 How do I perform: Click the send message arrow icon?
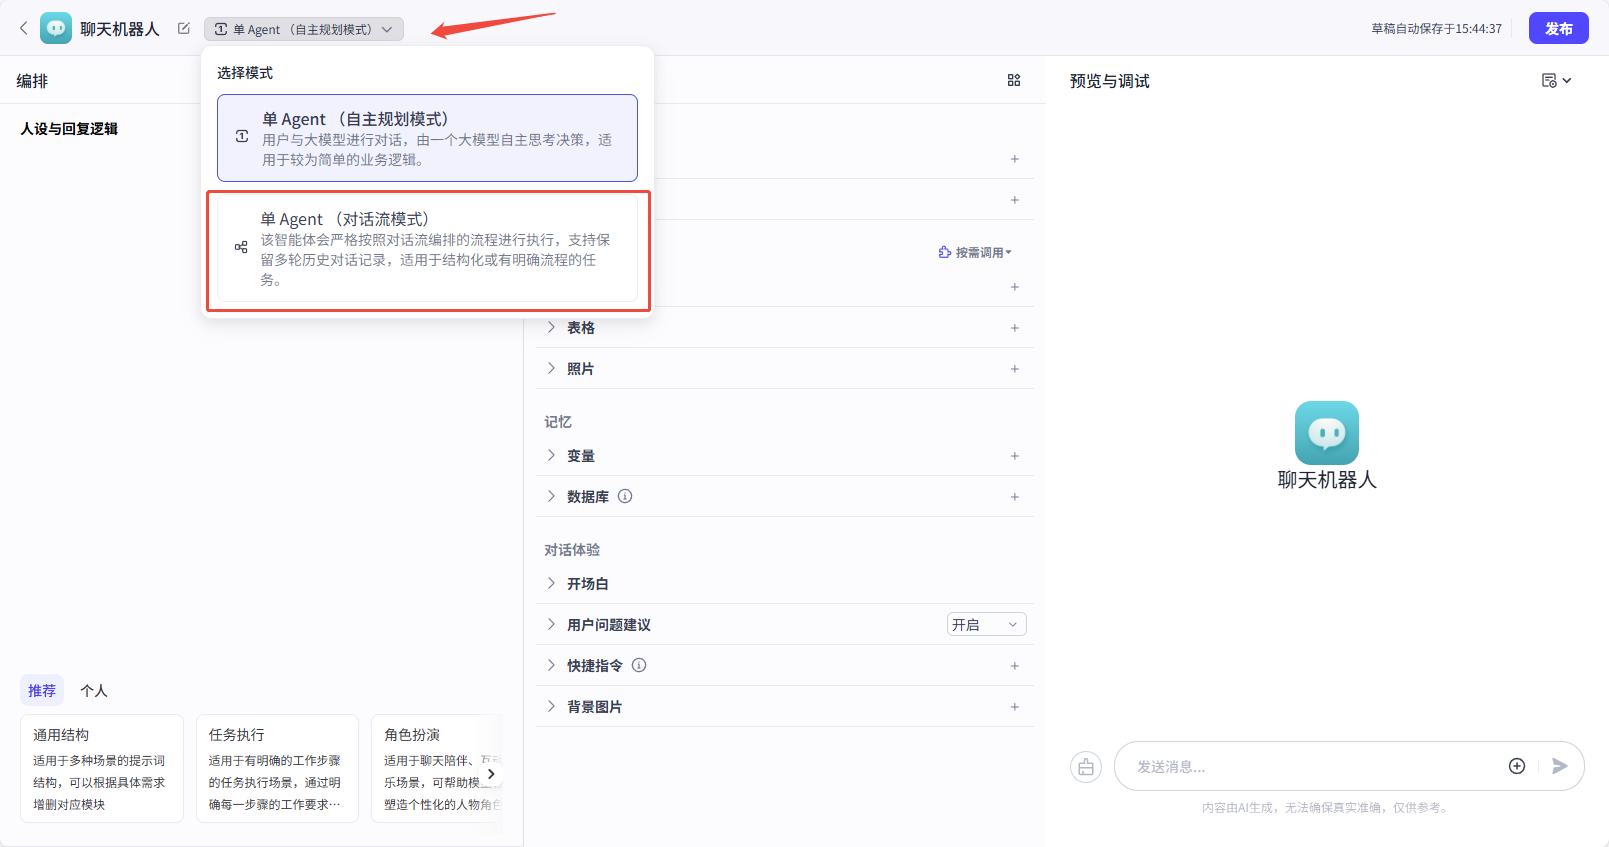click(x=1559, y=766)
